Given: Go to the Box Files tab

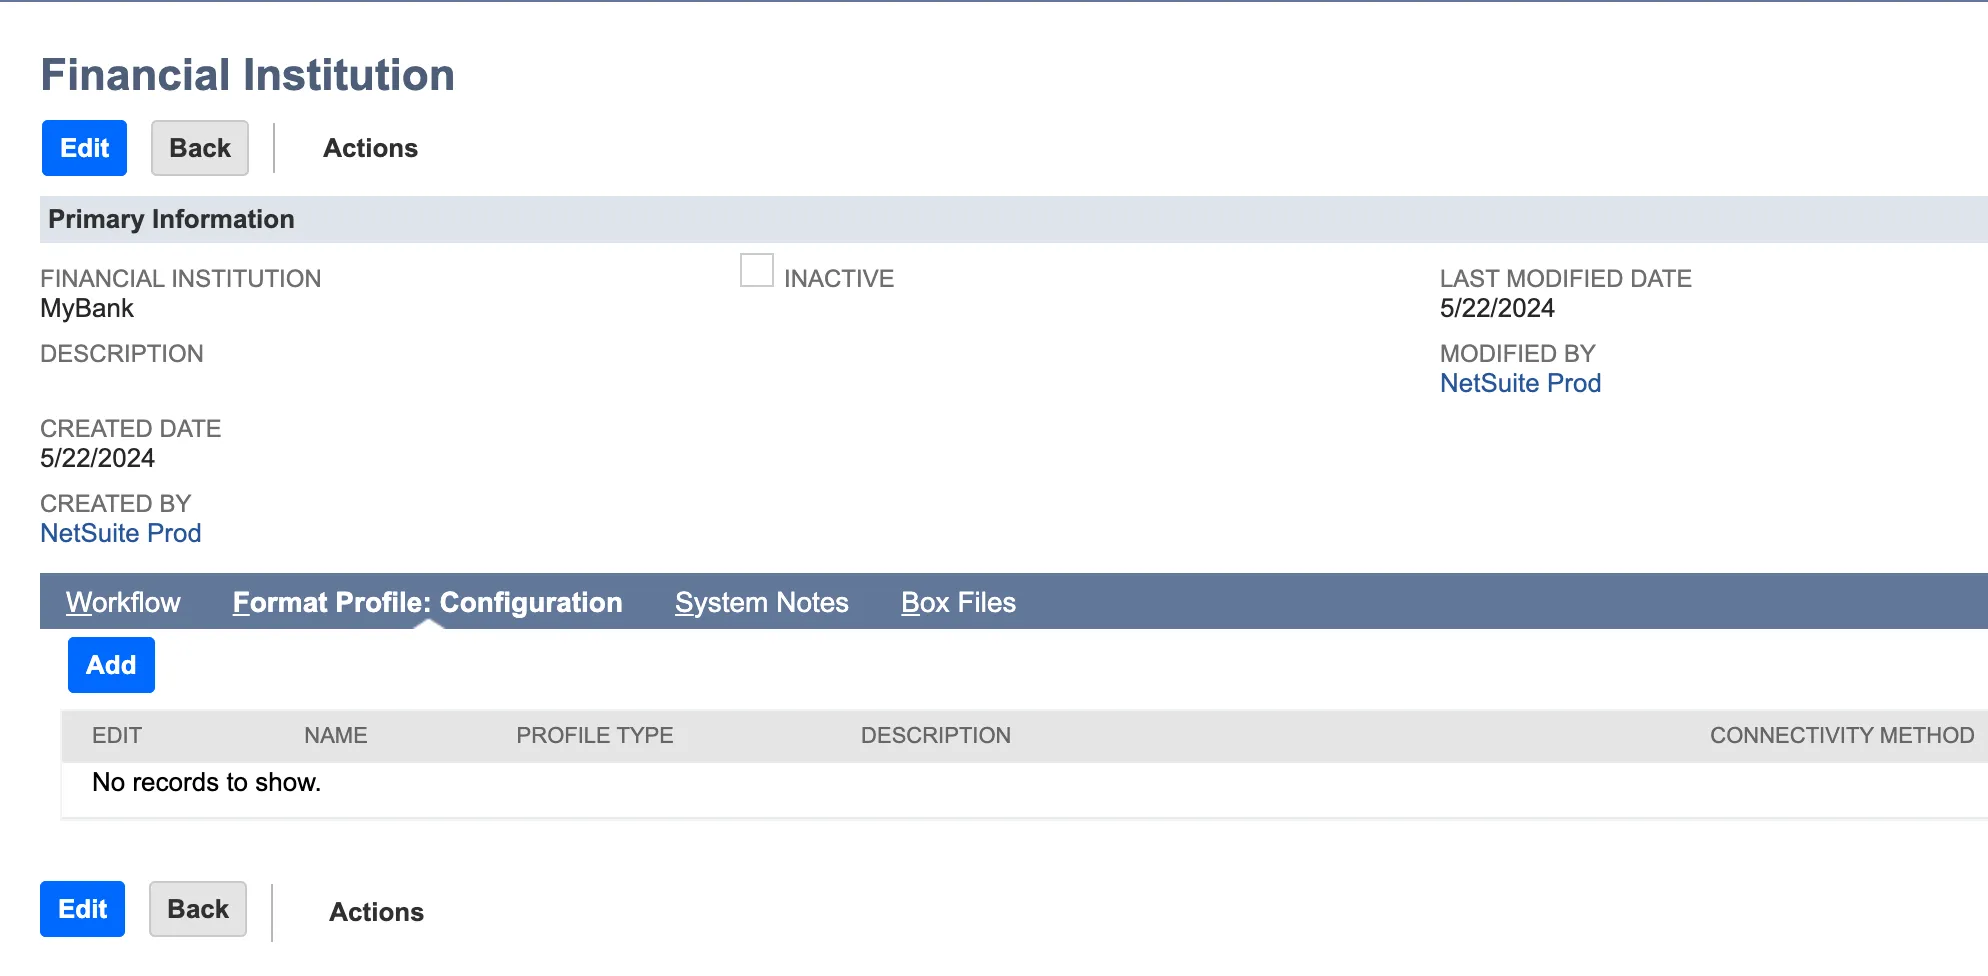Looking at the screenshot, I should 957,602.
